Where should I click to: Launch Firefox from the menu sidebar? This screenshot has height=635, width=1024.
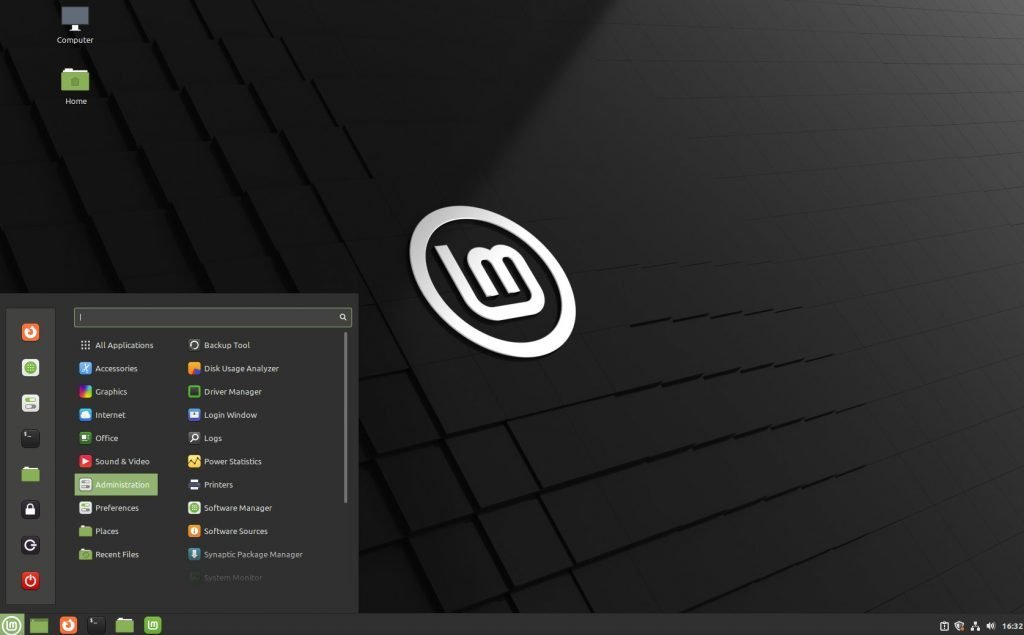[30, 331]
